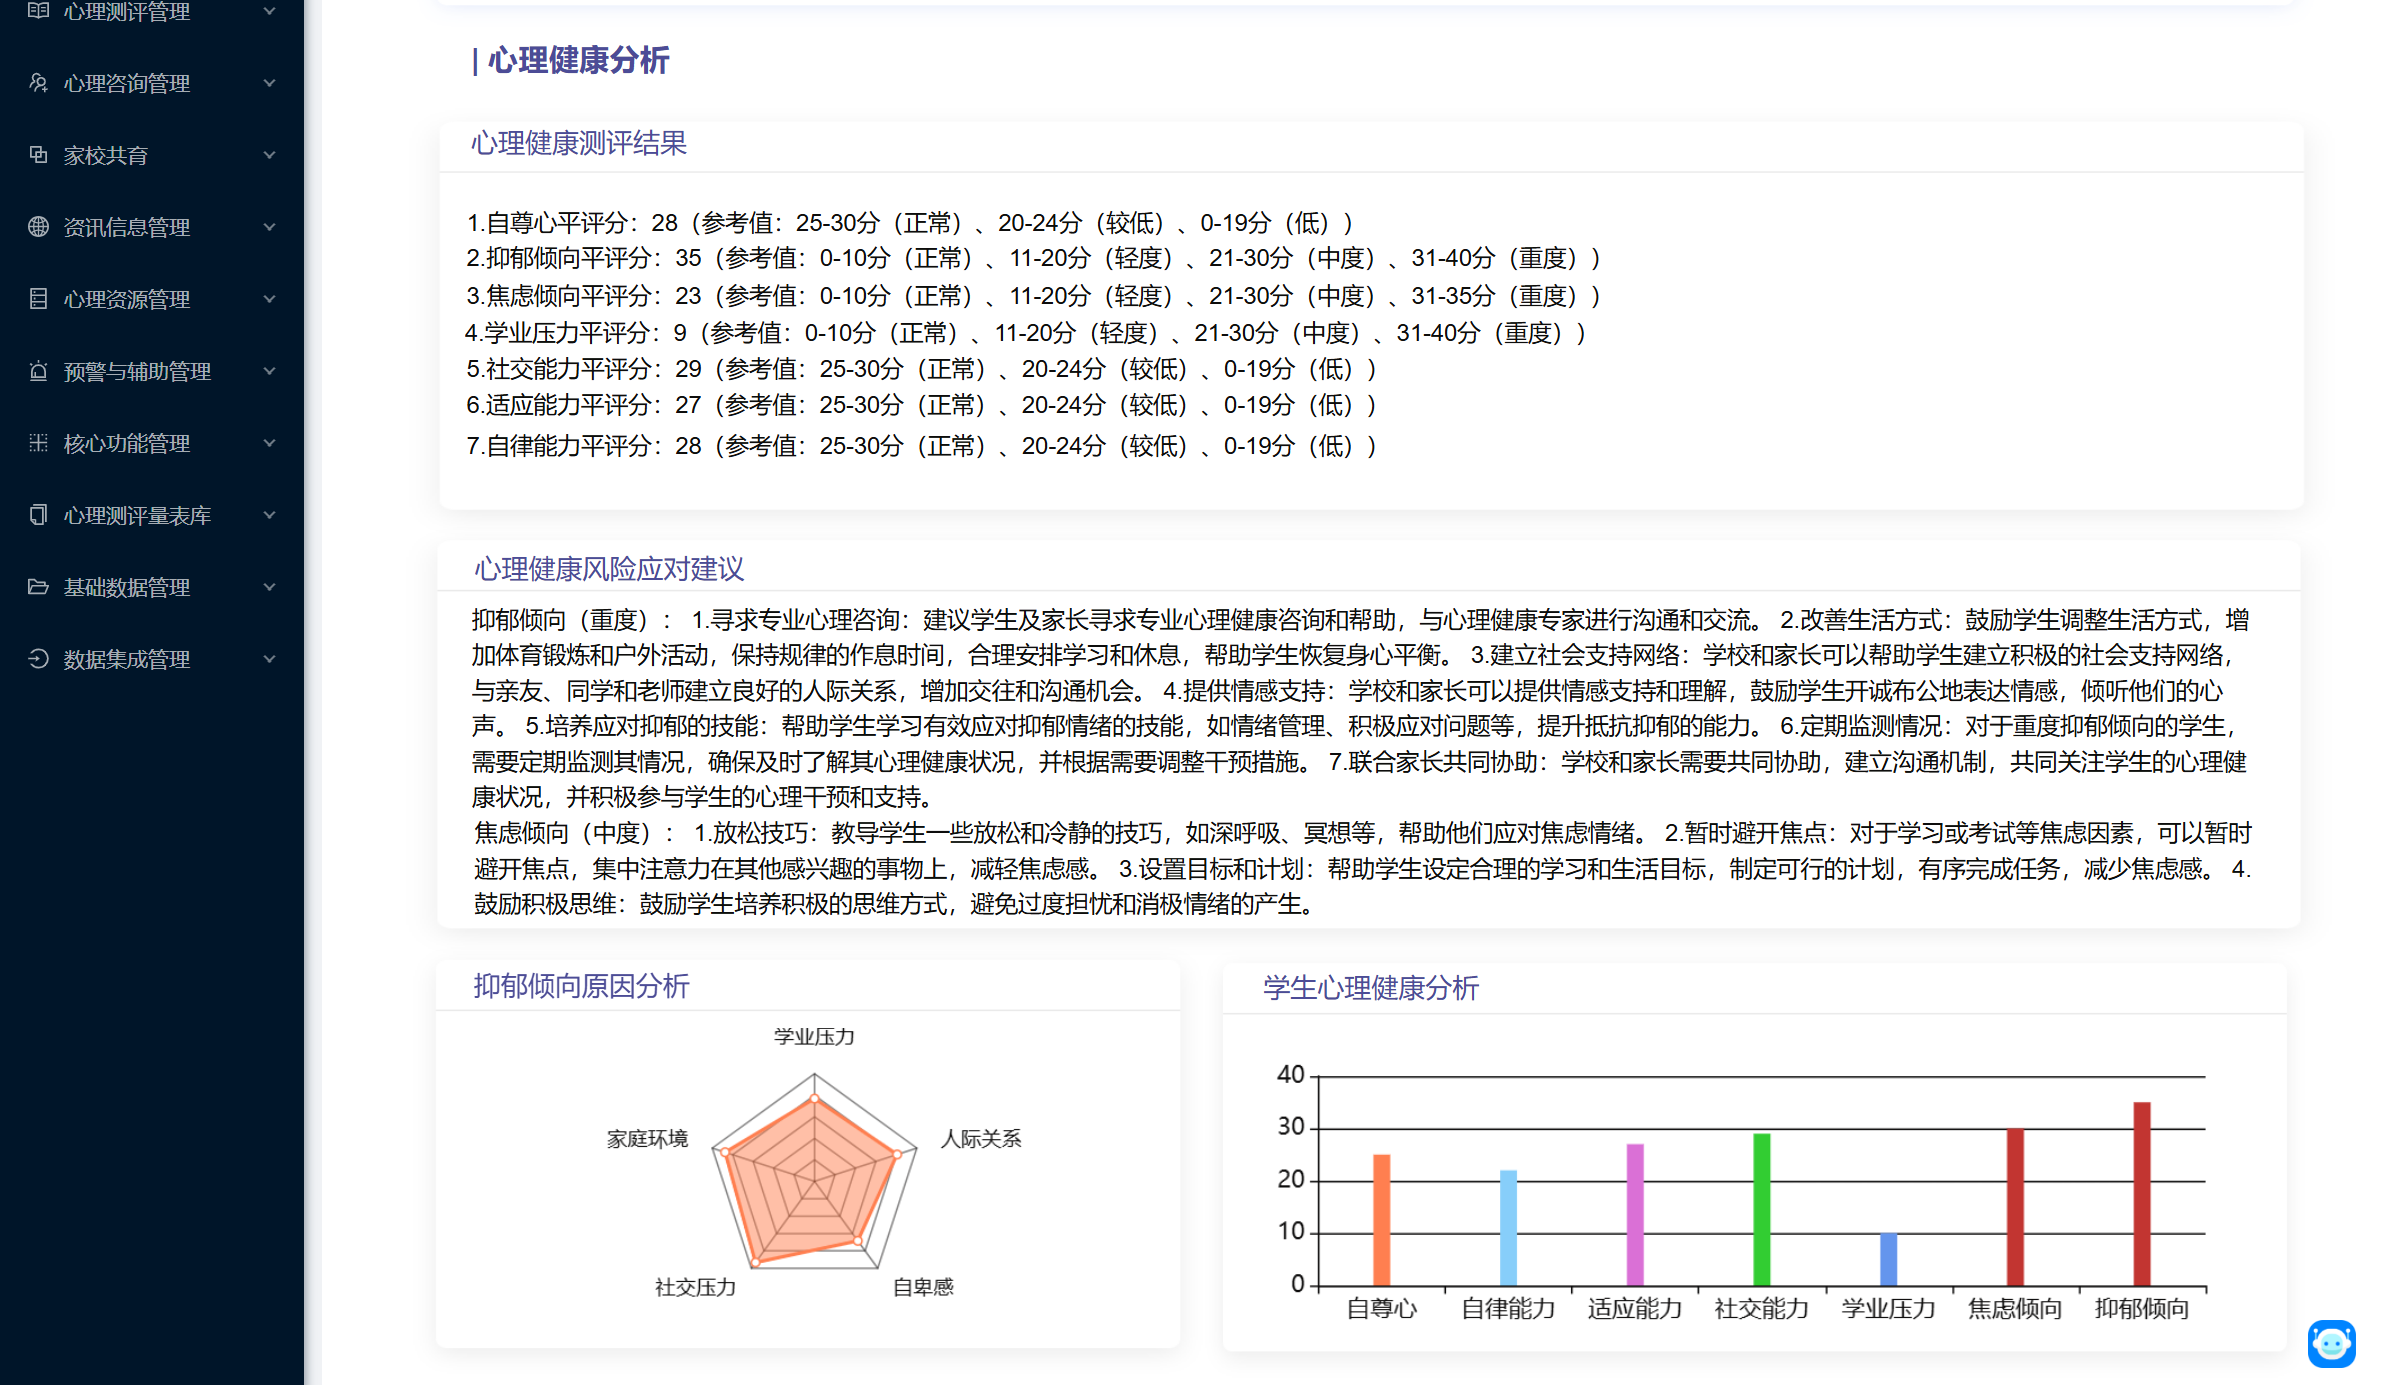The image size is (2389, 1385).
Task: Click the folder icon for 基础数据管理
Action: pyautogui.click(x=38, y=587)
